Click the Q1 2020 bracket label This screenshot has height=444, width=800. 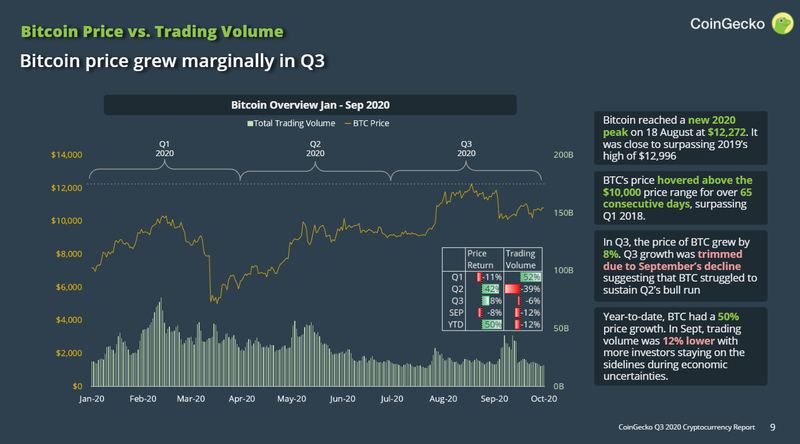pyautogui.click(x=164, y=149)
